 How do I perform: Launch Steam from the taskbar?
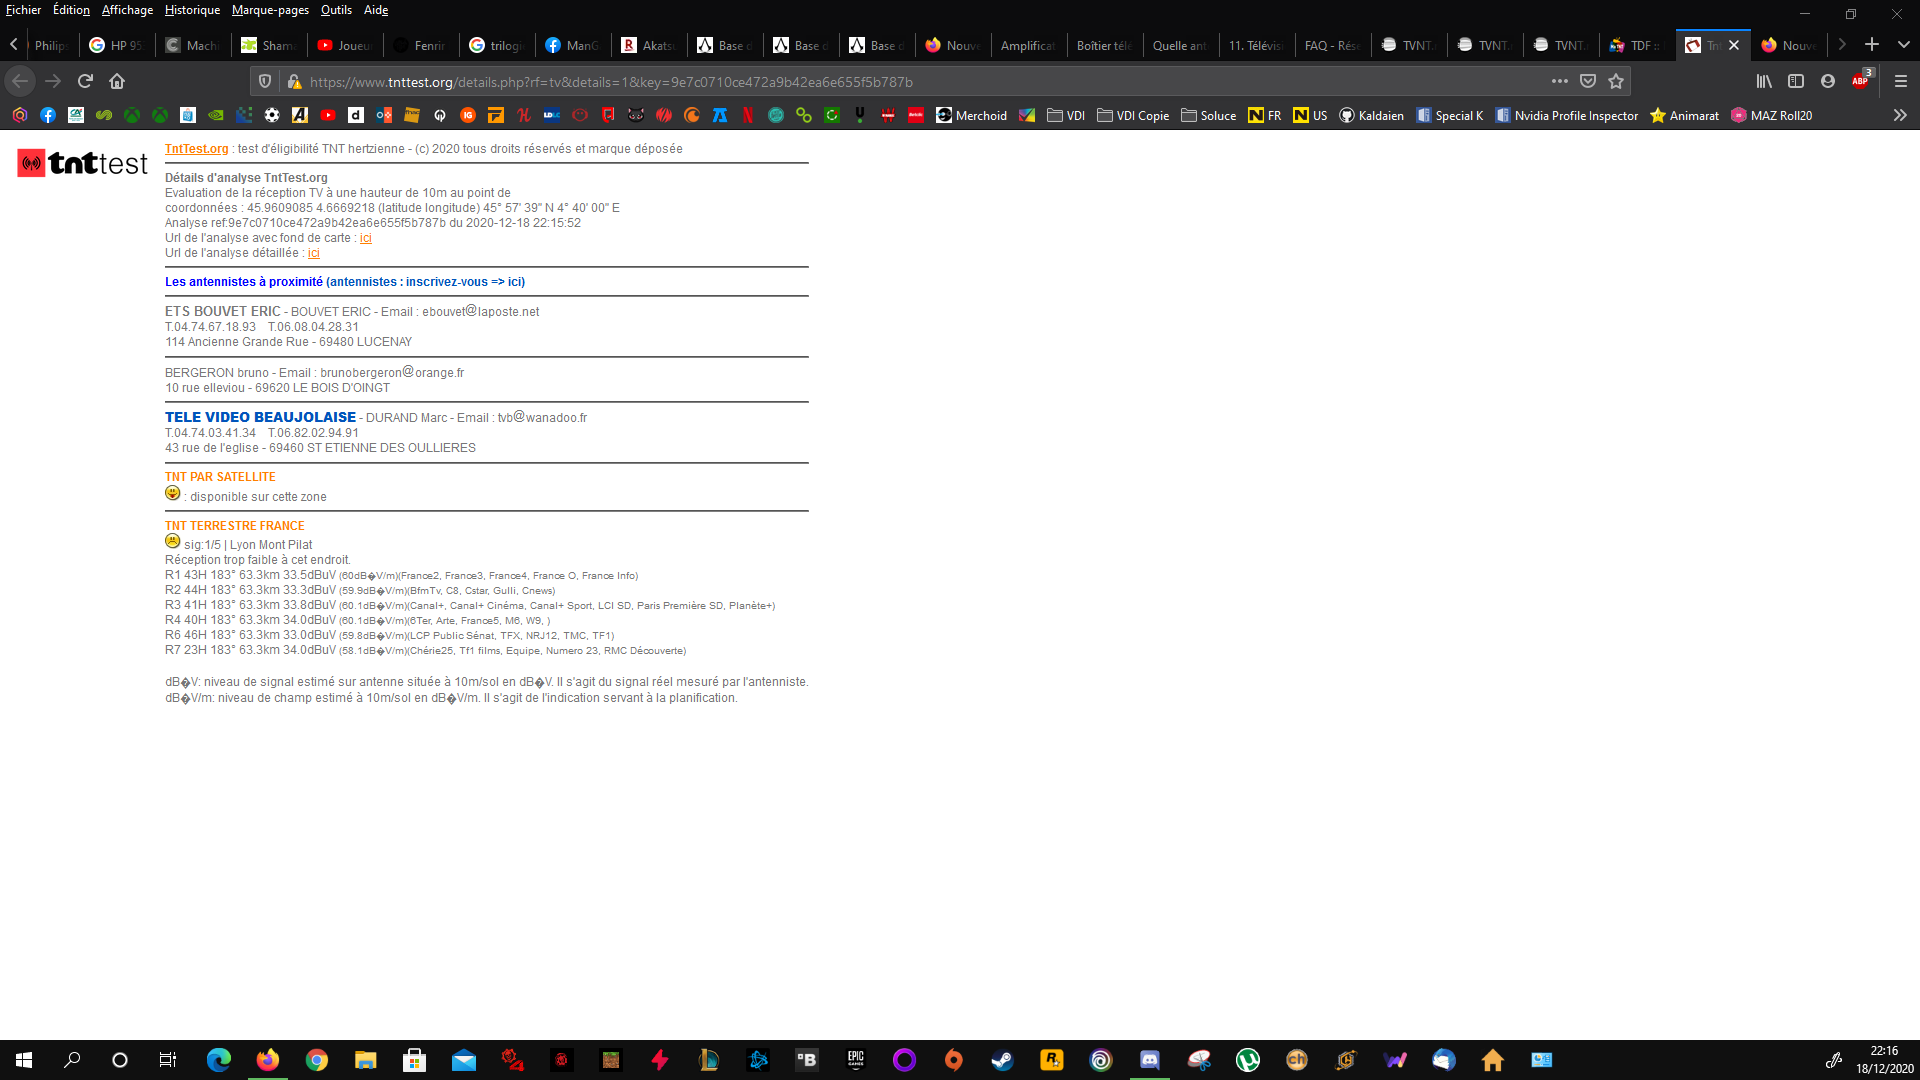pyautogui.click(x=1002, y=1060)
